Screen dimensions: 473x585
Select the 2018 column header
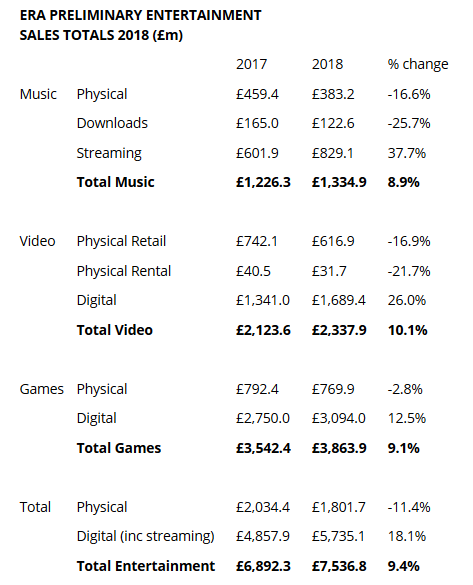[x=327, y=64]
